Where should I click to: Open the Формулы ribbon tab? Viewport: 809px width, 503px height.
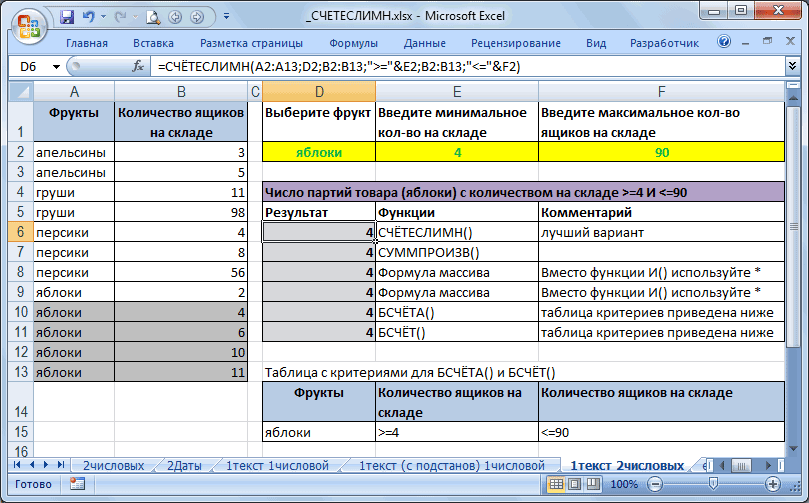coord(353,43)
